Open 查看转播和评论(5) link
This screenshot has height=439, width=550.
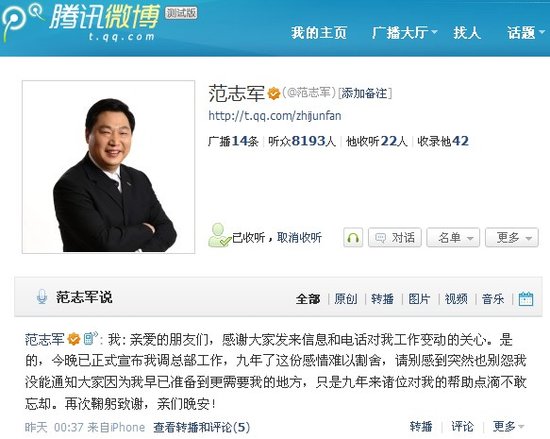click(x=201, y=427)
